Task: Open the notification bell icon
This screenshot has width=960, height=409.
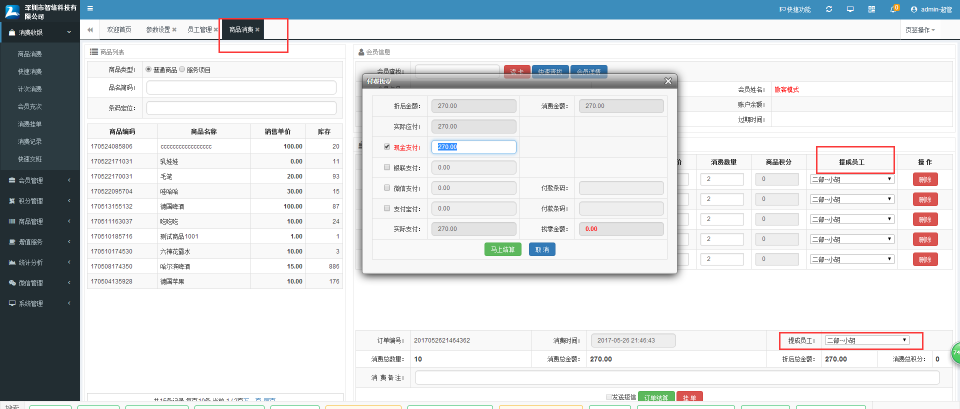Action: pyautogui.click(x=892, y=8)
